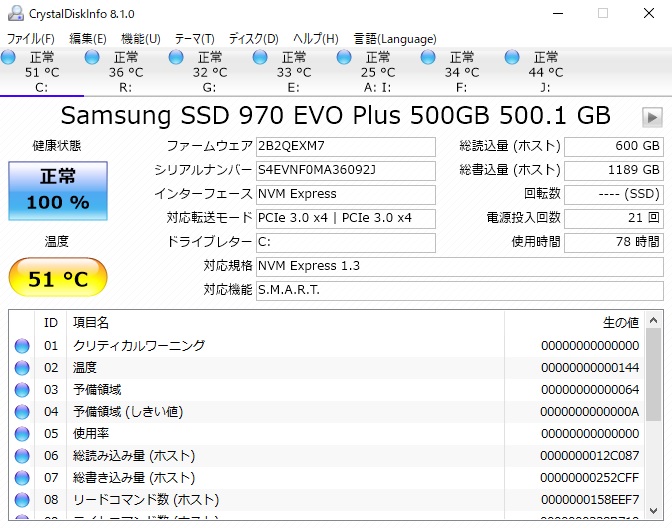Screen dimensions: 672x528
Task: Click status icon of attribute 03 予備領域
Action: pos(22,390)
